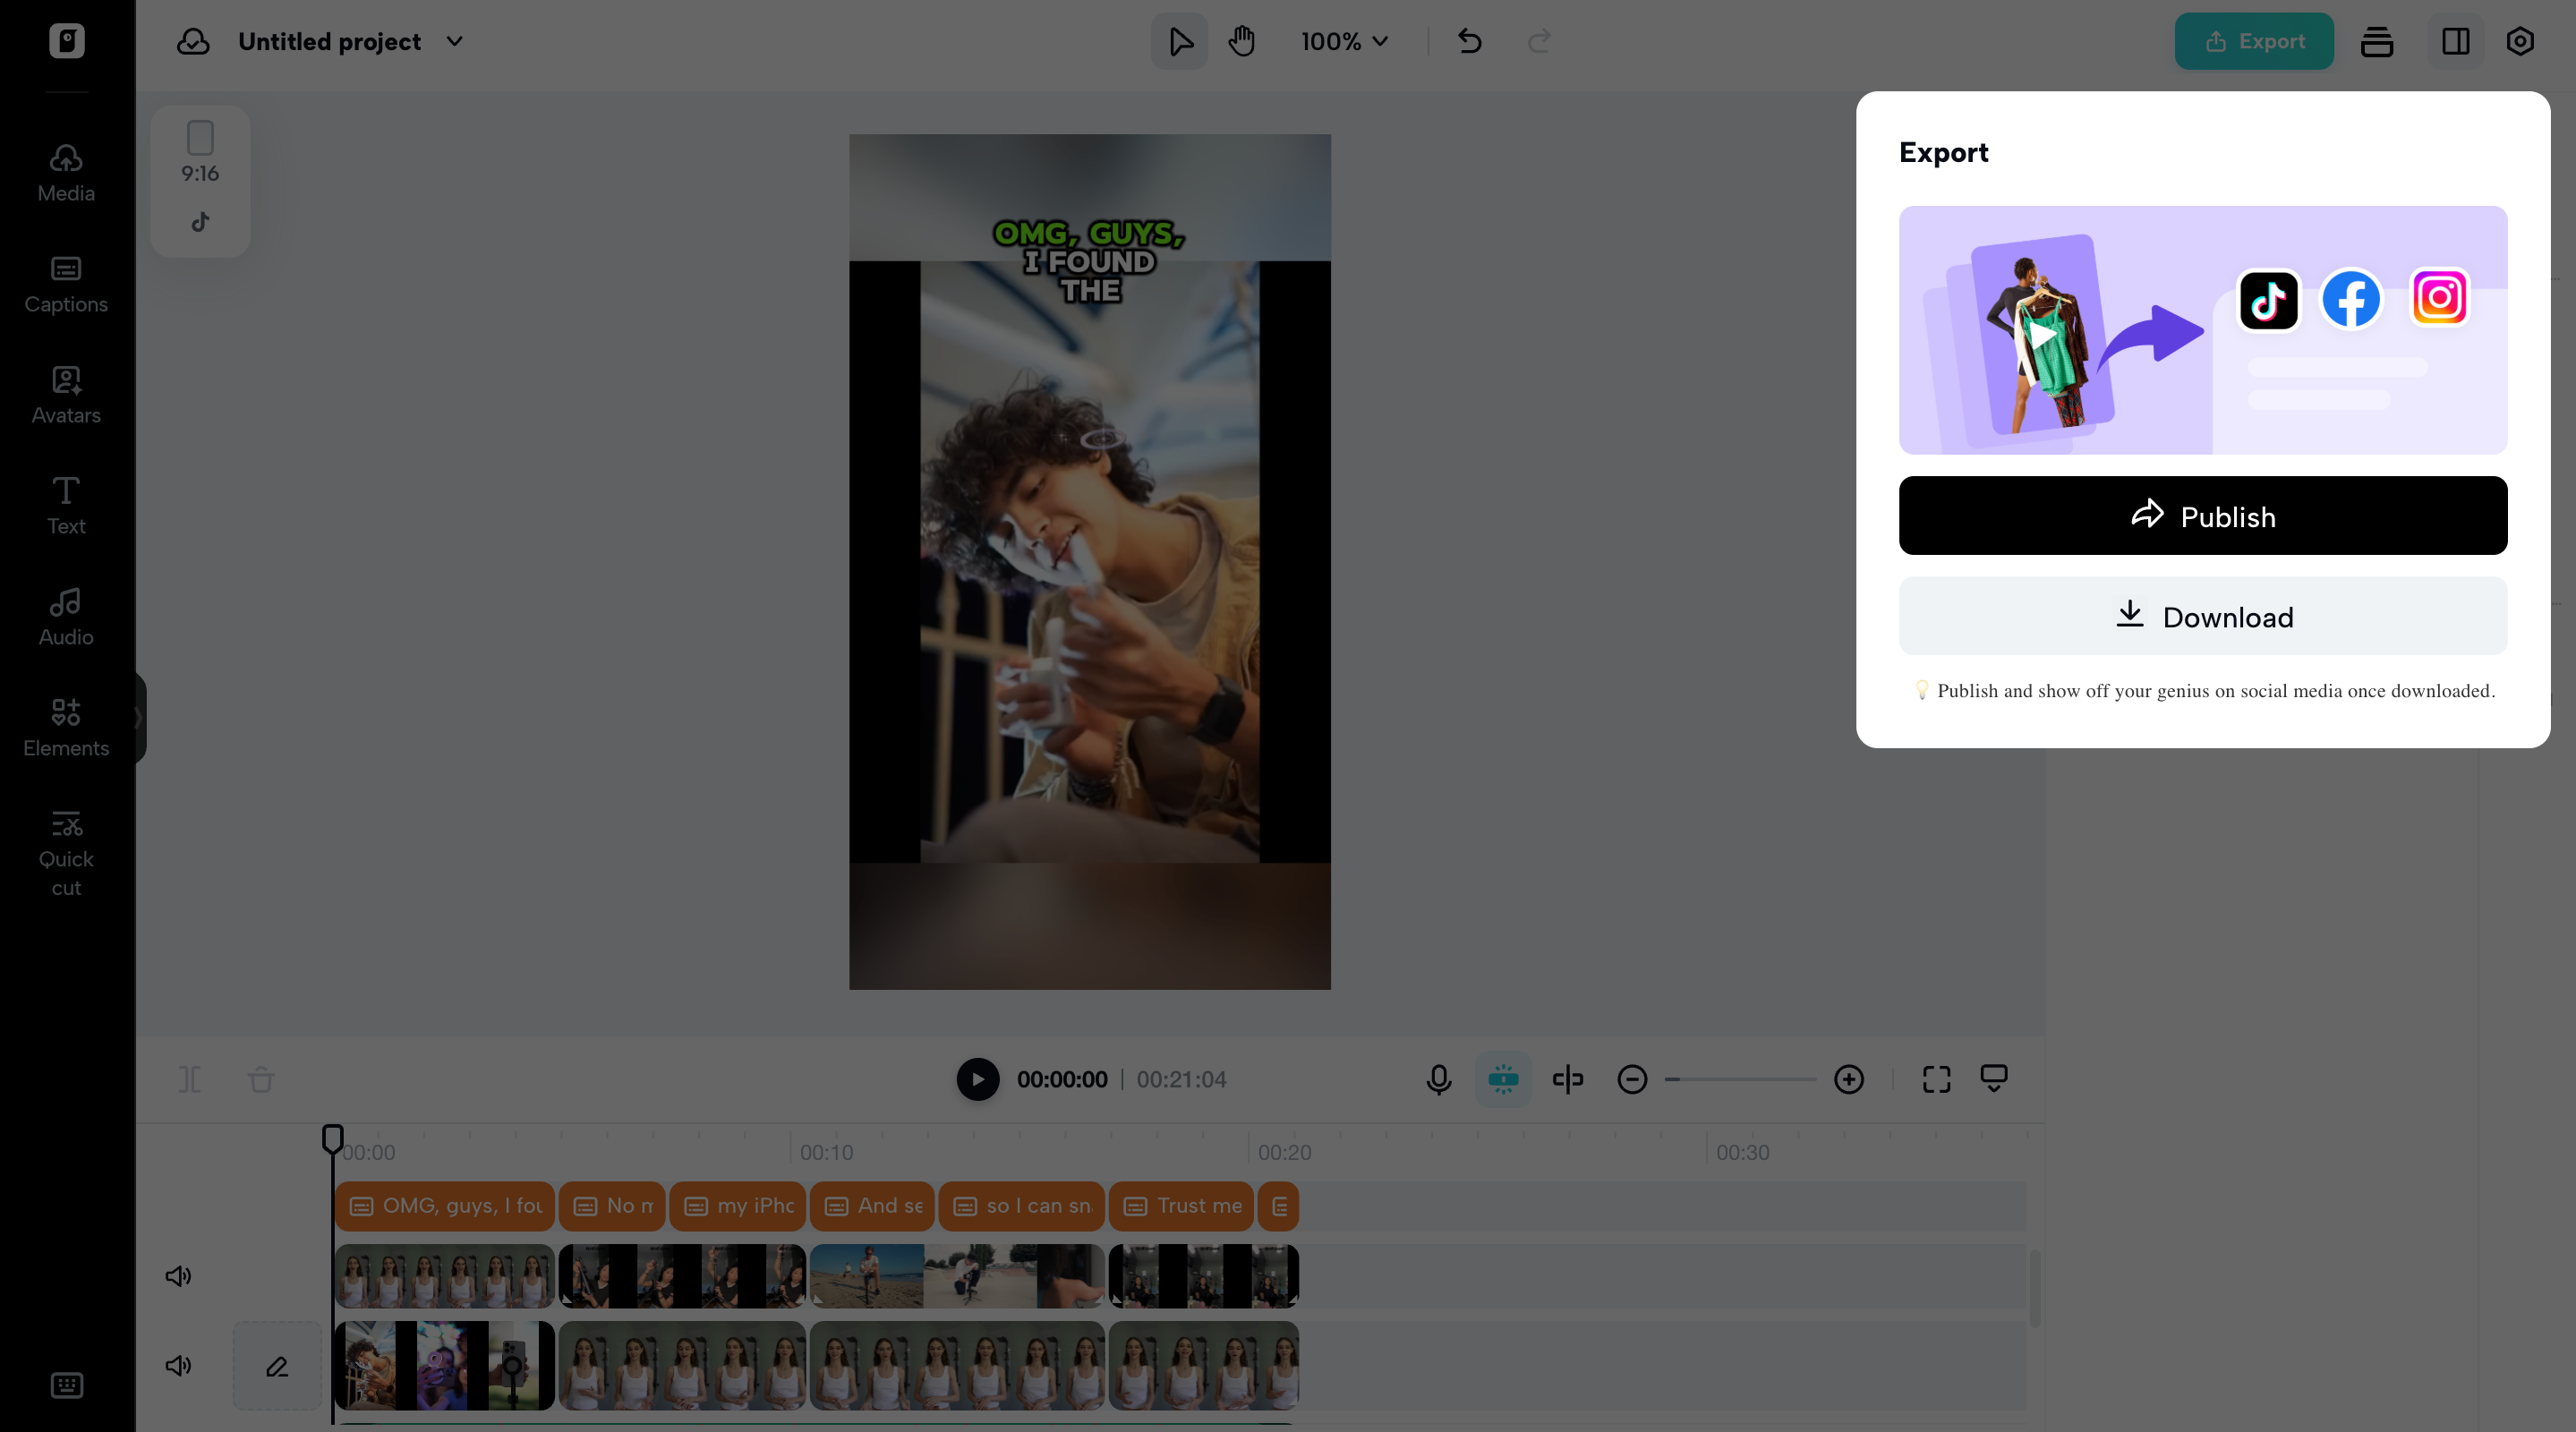Mute the lower video track
The width and height of the screenshot is (2576, 1432).
pyautogui.click(x=178, y=1365)
